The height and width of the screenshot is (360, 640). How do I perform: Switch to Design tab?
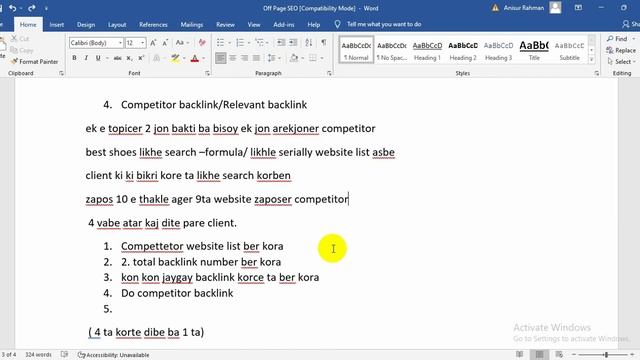click(x=86, y=24)
